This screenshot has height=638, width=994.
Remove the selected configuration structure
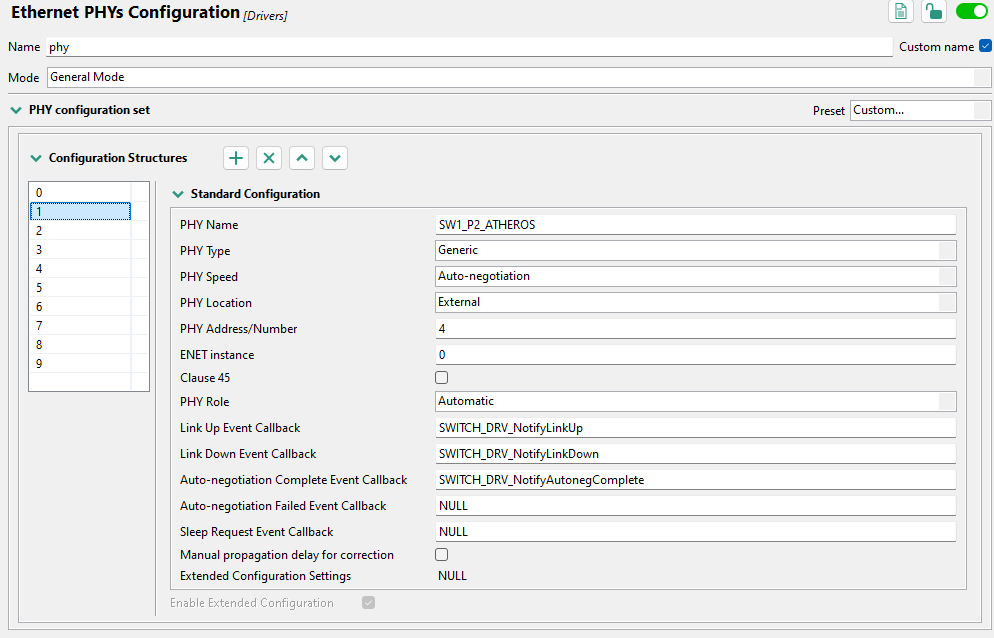tap(268, 157)
